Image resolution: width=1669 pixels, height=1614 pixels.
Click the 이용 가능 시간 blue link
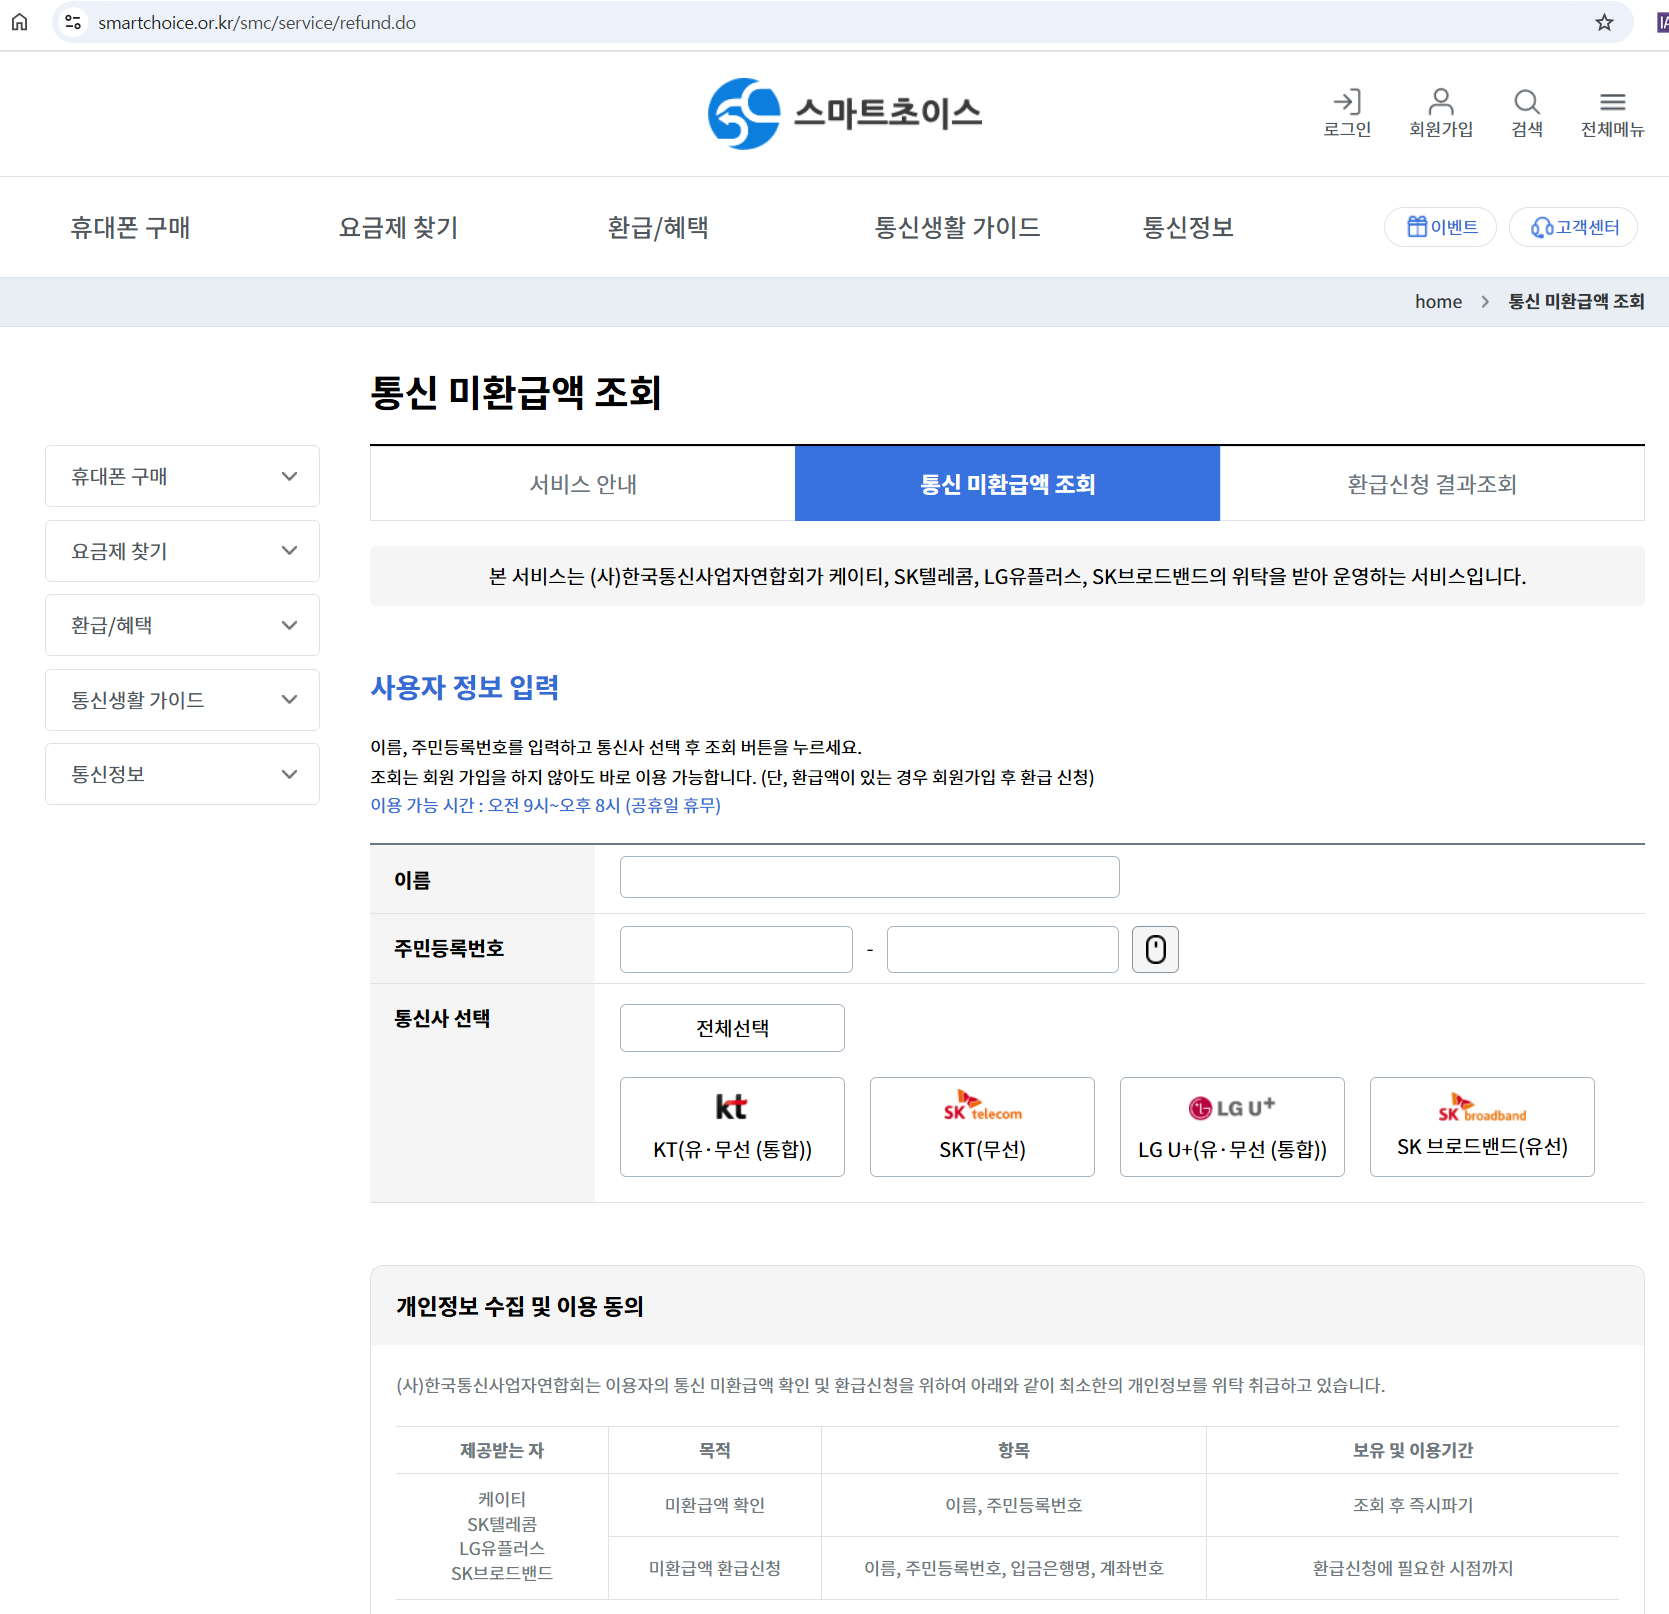[x=546, y=806]
